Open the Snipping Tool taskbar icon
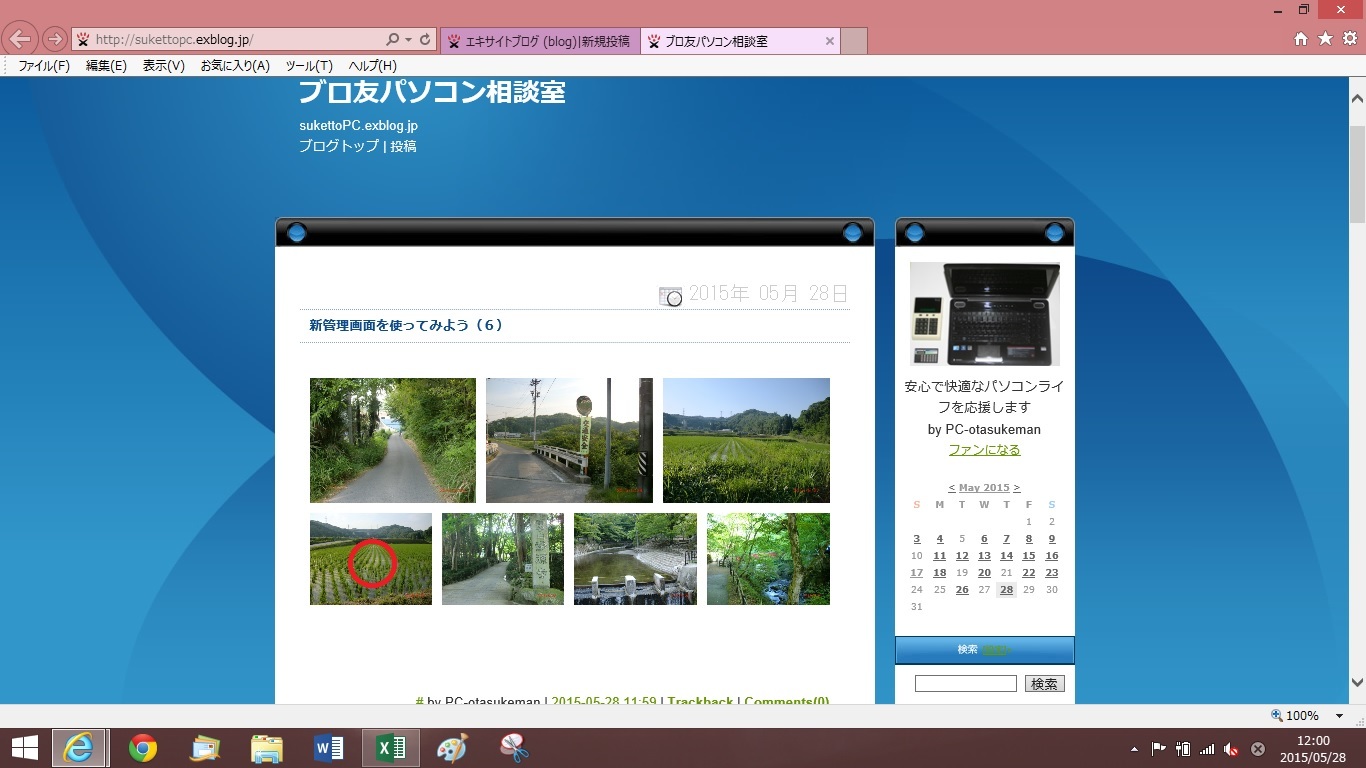 click(x=514, y=748)
